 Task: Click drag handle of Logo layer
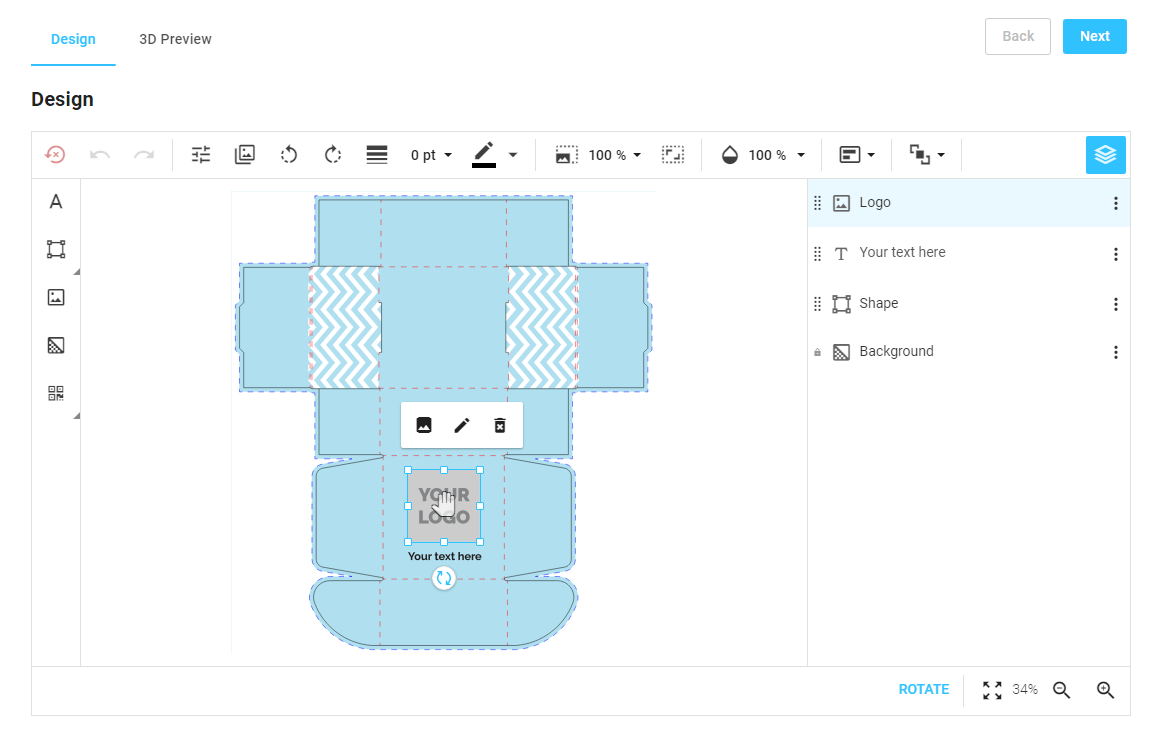click(817, 203)
